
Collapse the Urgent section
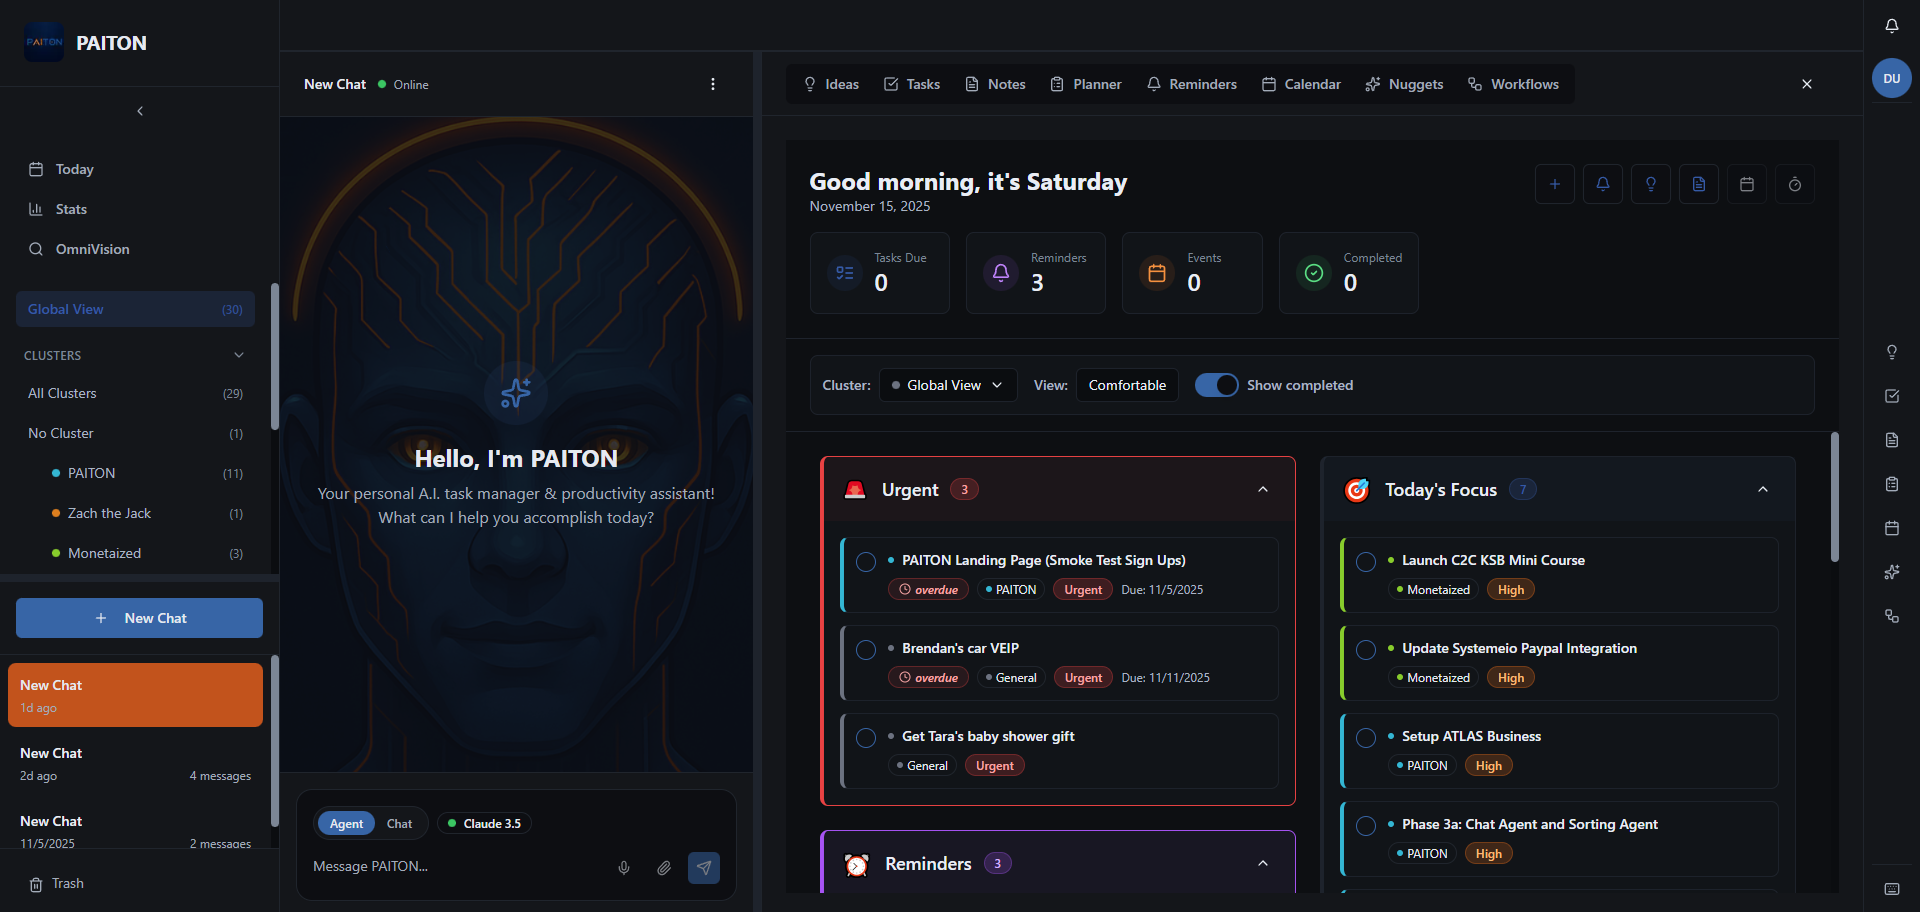point(1262,489)
